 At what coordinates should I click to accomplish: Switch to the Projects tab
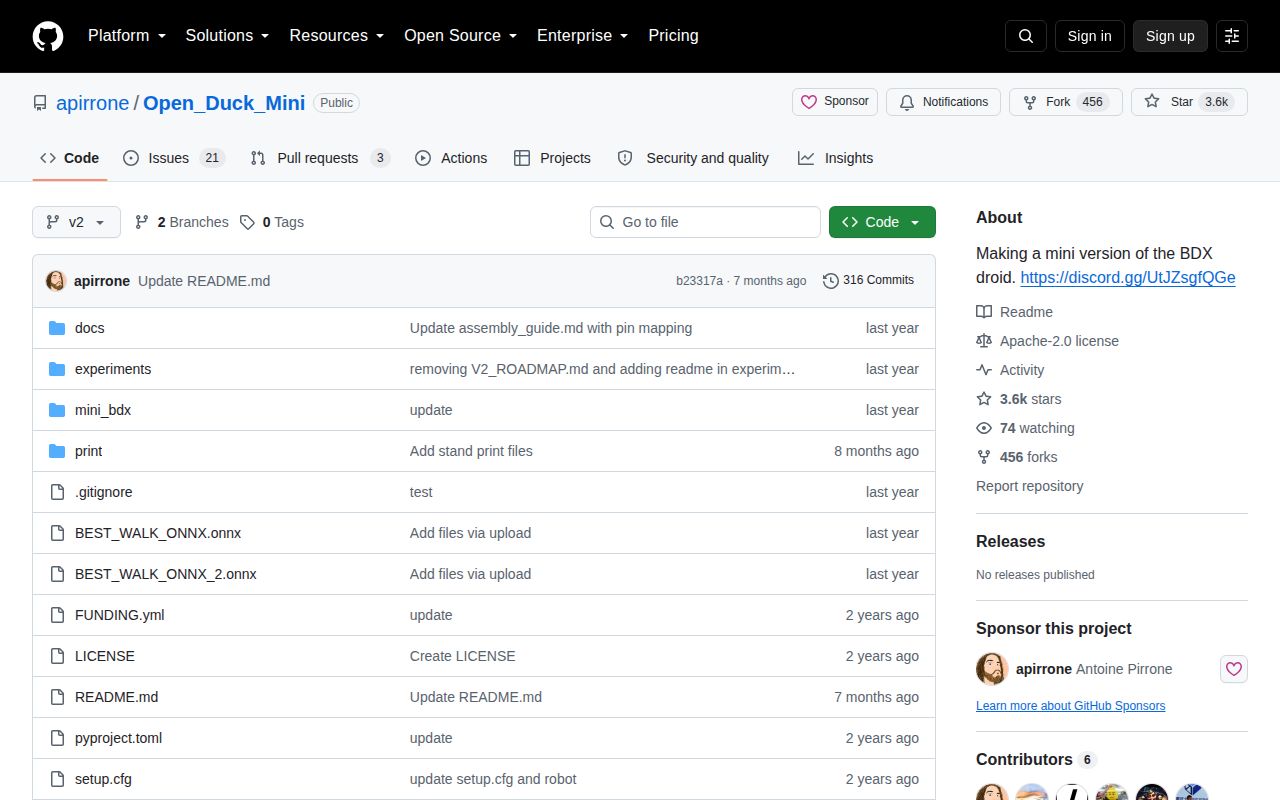tap(552, 158)
